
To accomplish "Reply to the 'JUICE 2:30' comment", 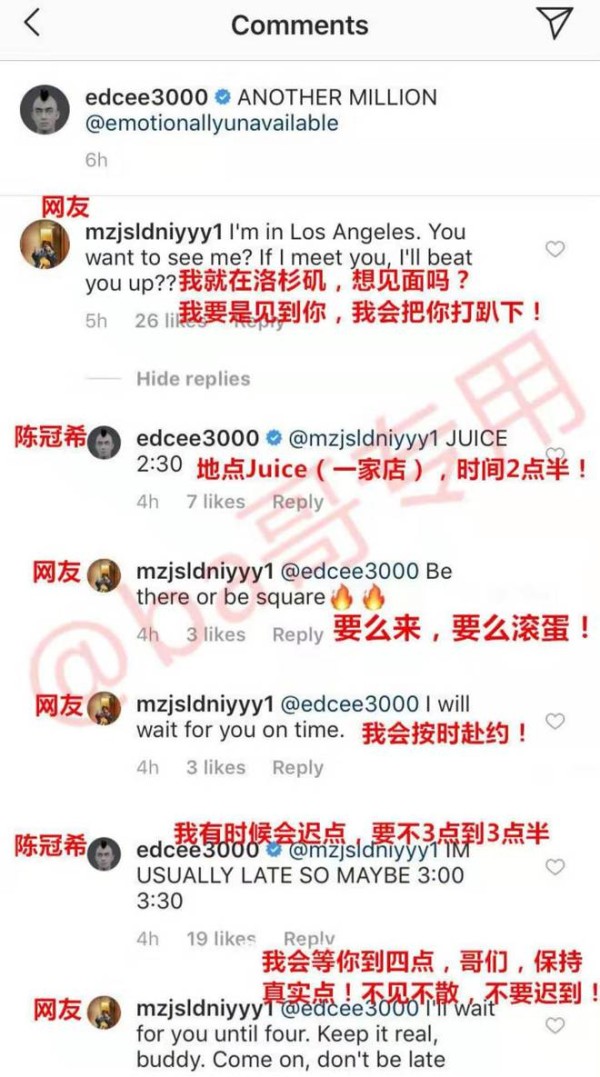I will tap(297, 502).
